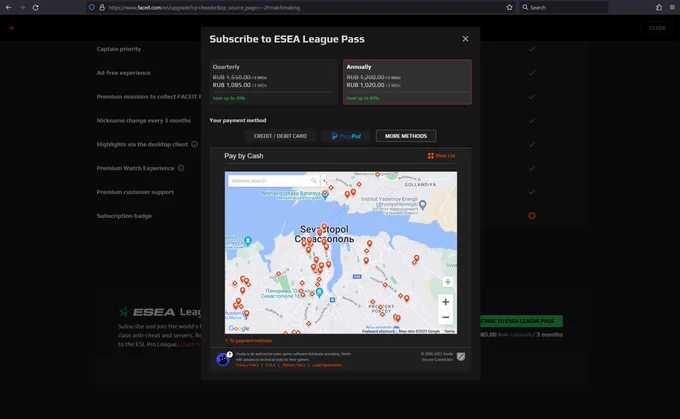Open info icon next to Highlights via desktop client
The width and height of the screenshot is (680, 419).
195,144
